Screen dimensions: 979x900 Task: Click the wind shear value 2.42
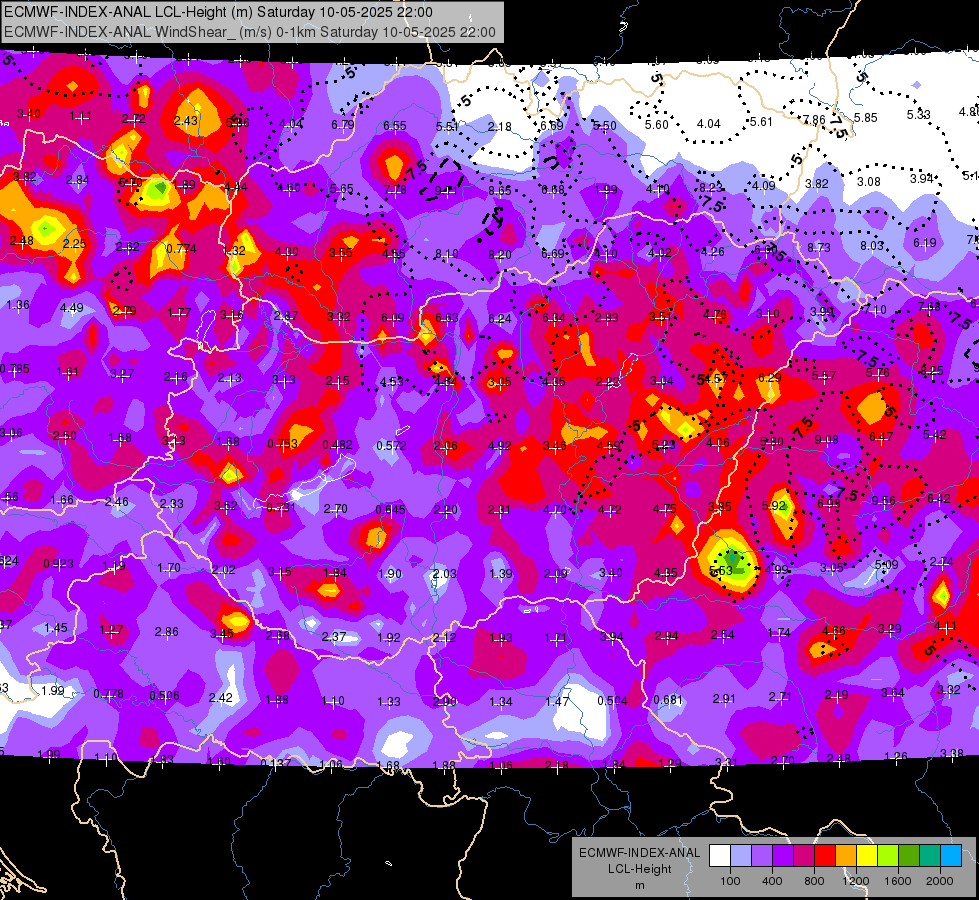point(221,698)
